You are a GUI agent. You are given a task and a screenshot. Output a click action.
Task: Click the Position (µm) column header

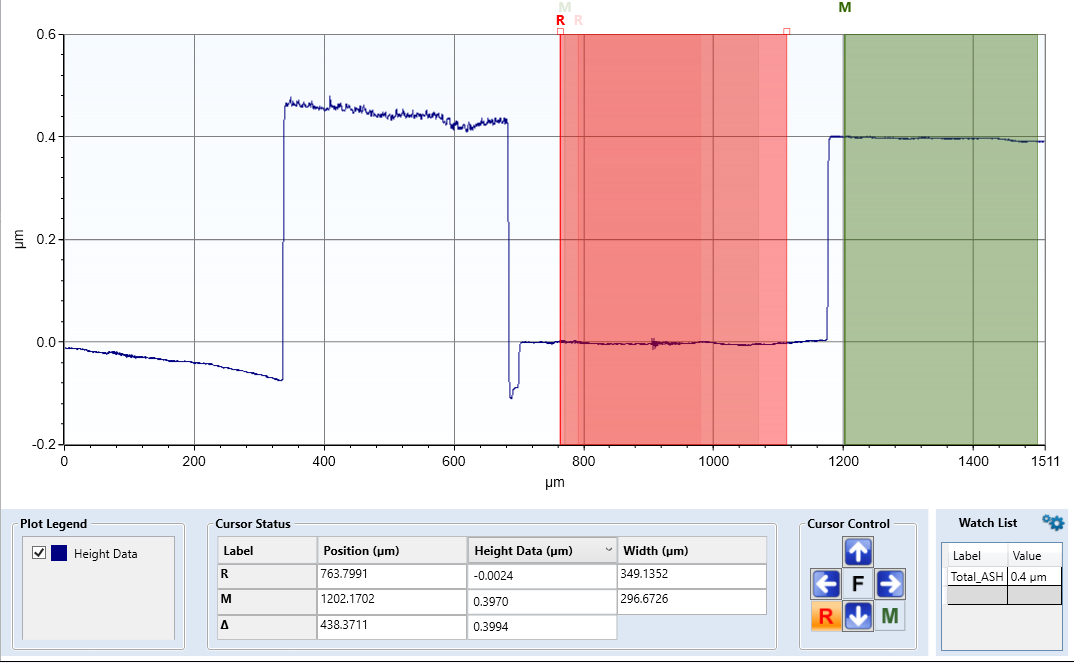tap(392, 550)
